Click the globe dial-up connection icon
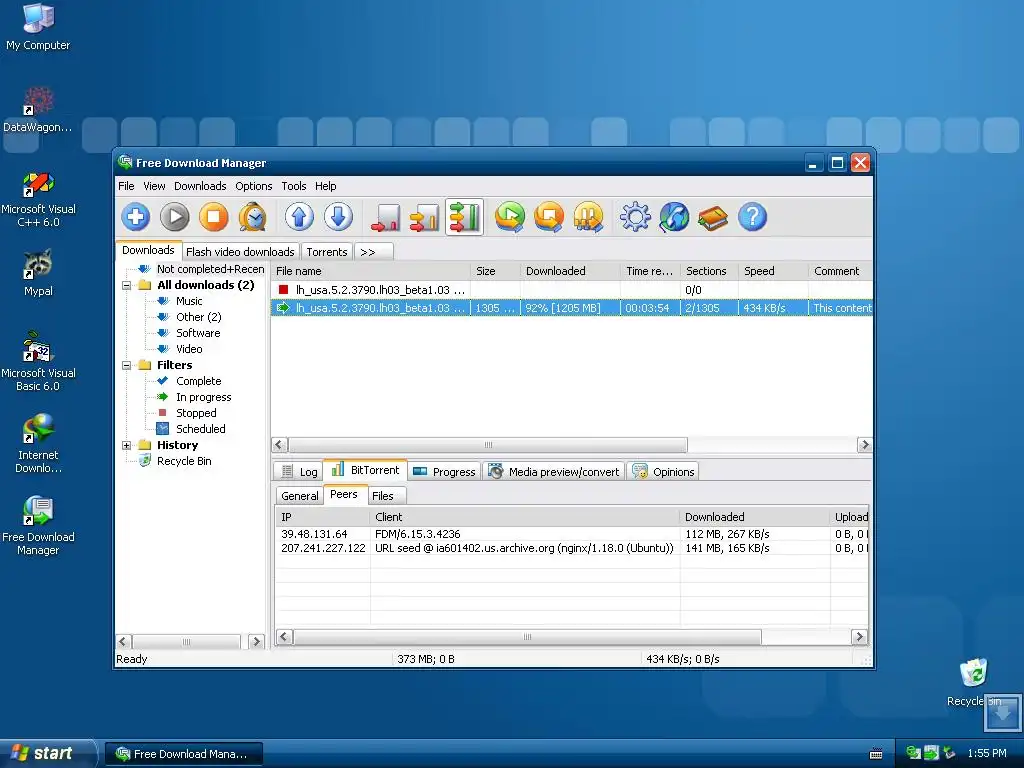Image resolution: width=1024 pixels, height=768 pixels. tap(674, 217)
